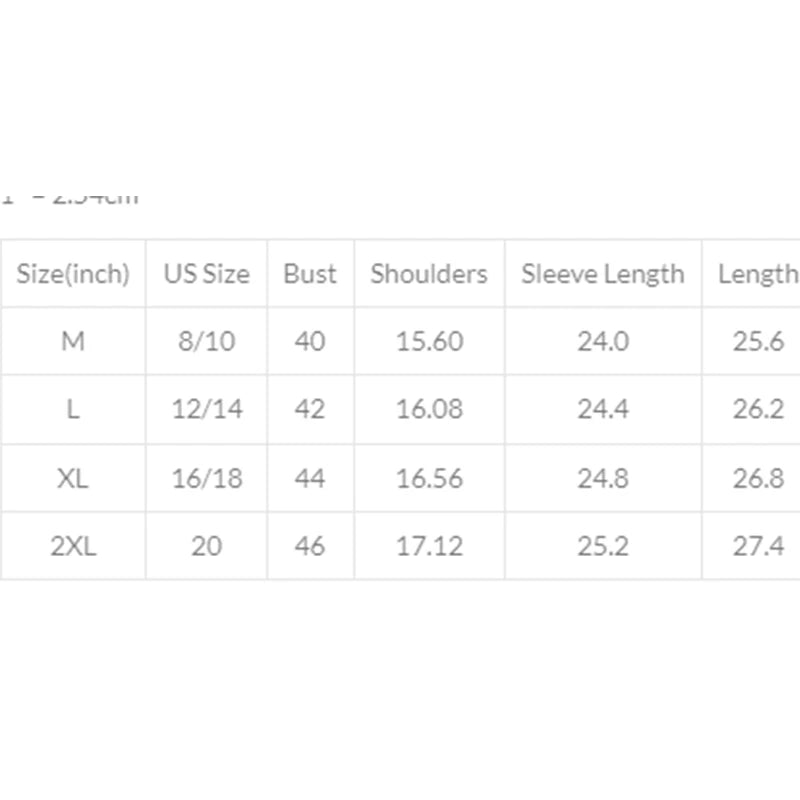Select the bust value 46 cell
Image resolution: width=800 pixels, height=800 pixels.
310,546
